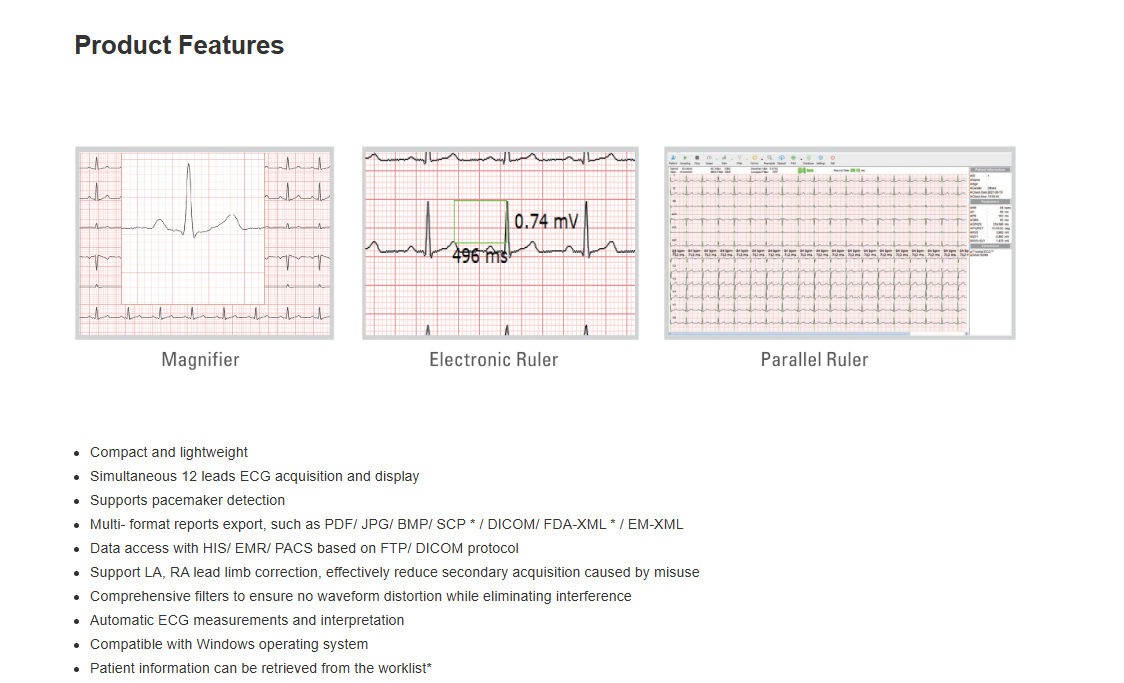Click the Upload cloud icon in the ECG toolbar
Image resolution: width=1124 pixels, height=683 pixels.
(781, 158)
